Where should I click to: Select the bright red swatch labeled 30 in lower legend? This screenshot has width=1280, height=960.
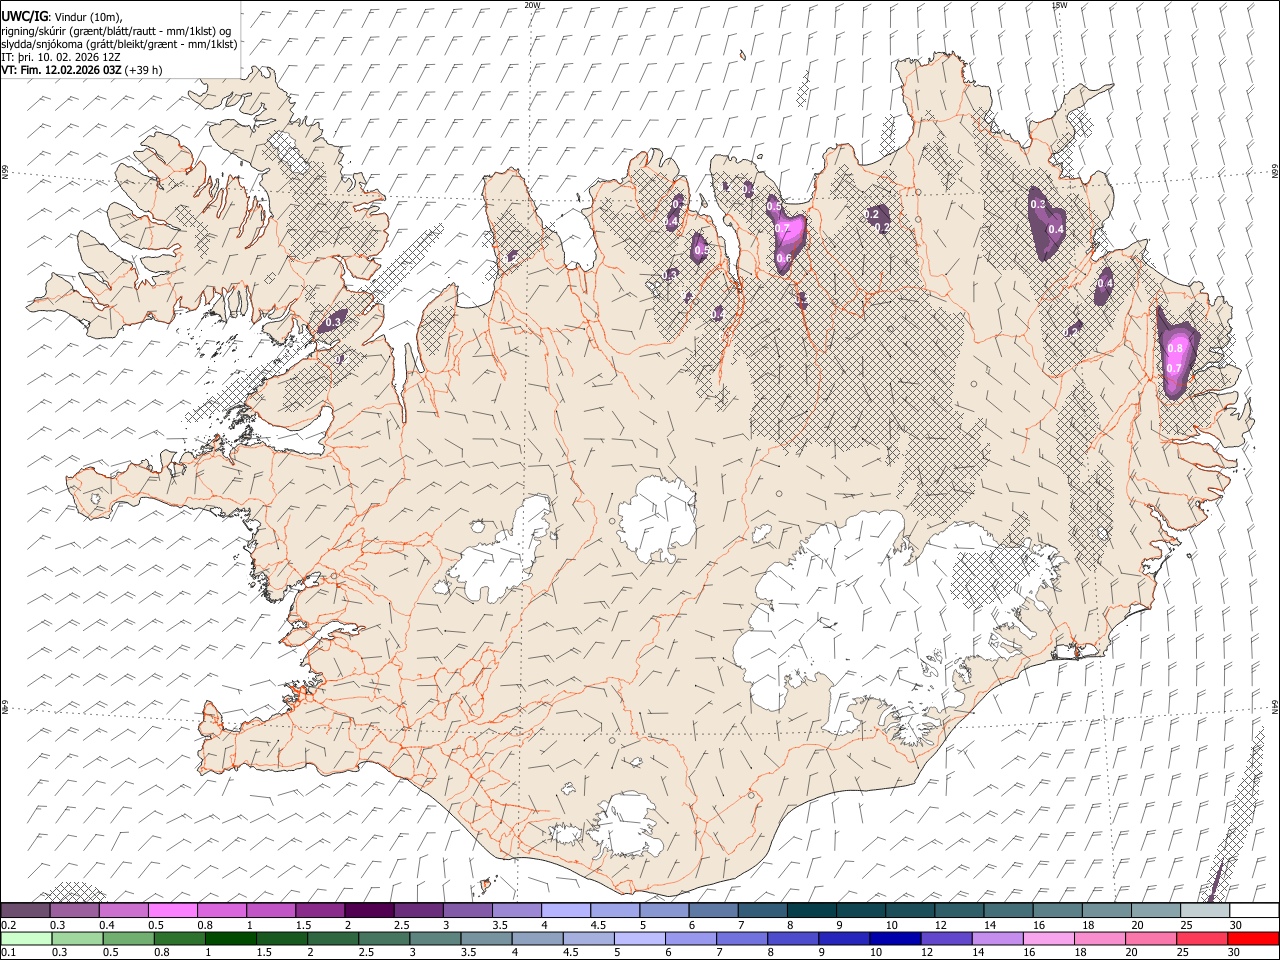(x=1254, y=938)
